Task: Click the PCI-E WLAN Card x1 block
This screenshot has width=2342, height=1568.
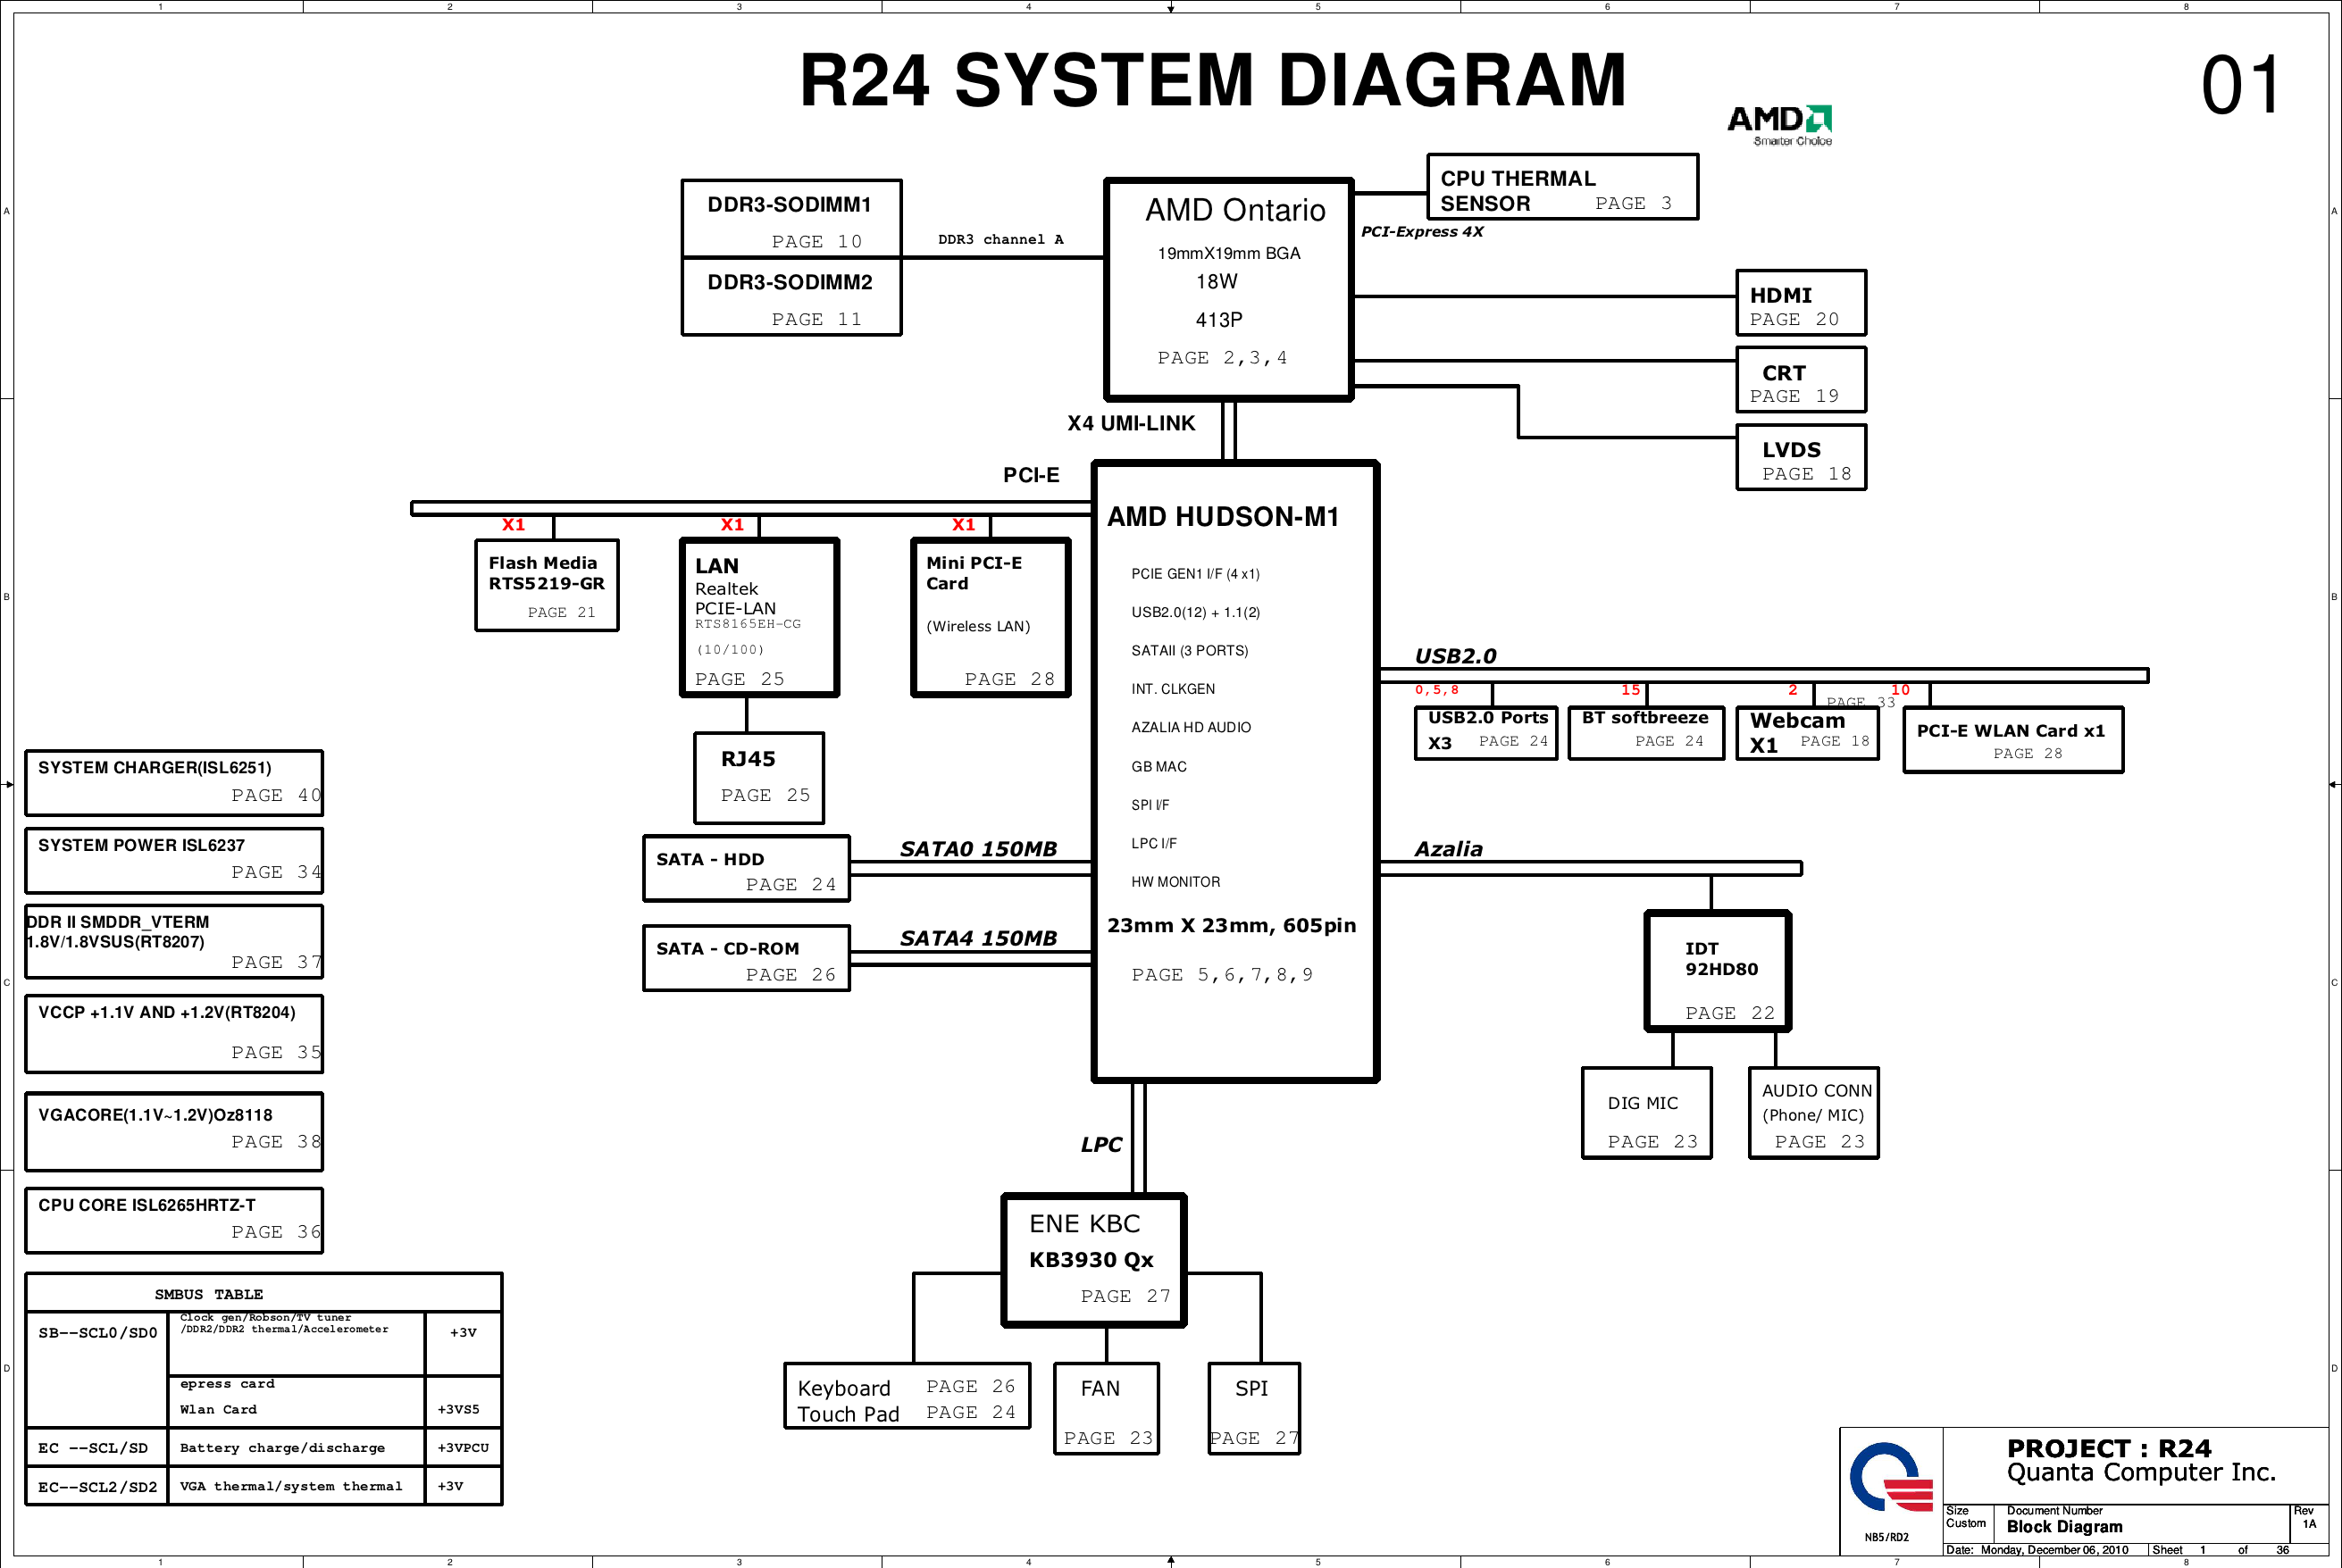Action: (x=2013, y=740)
